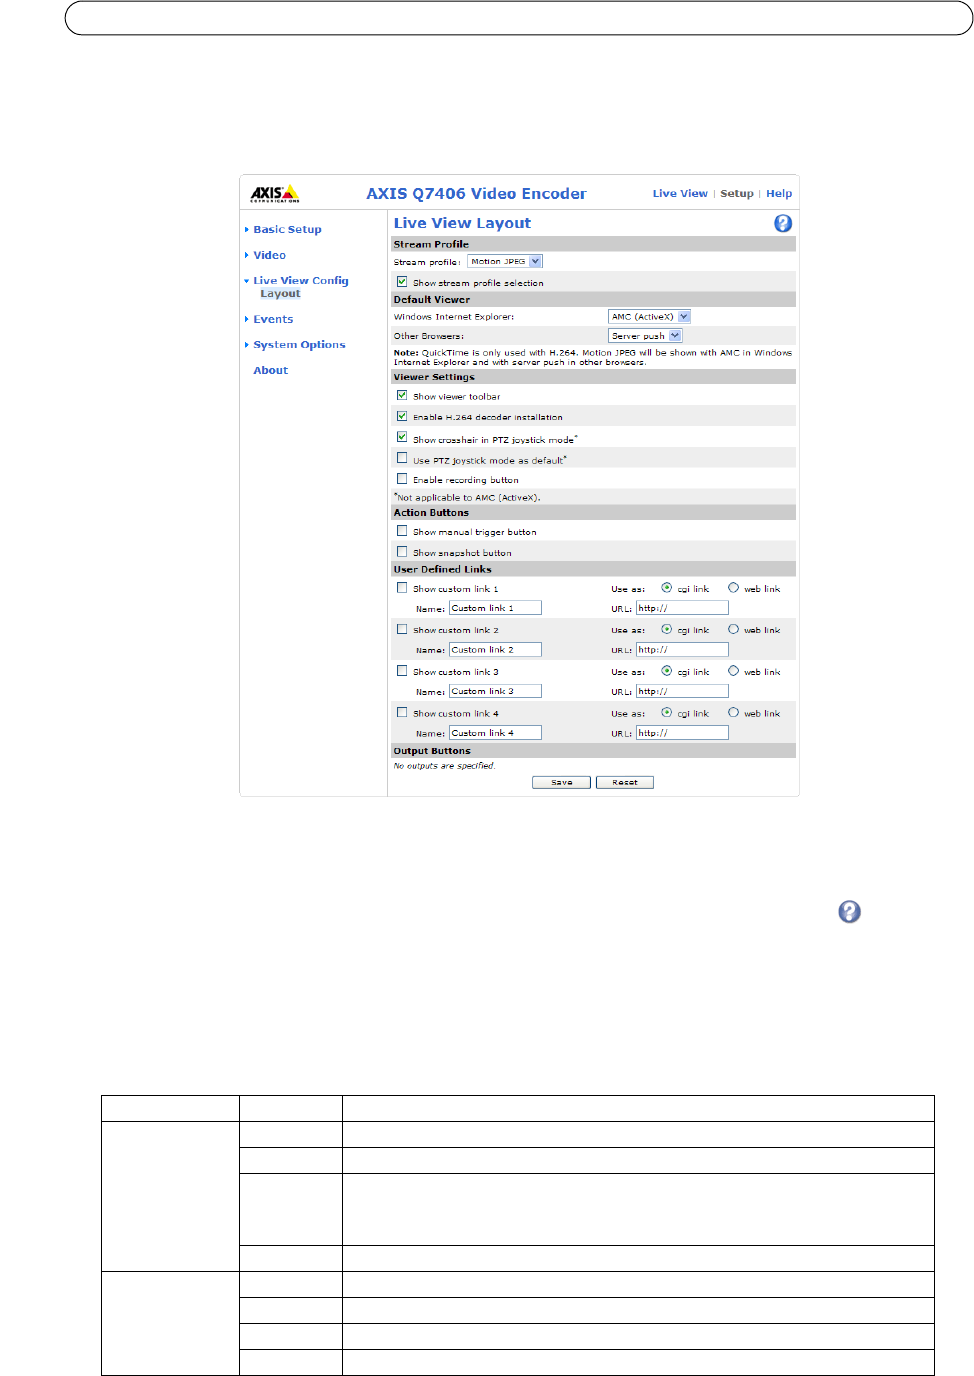Screen dimensions: 974x1376
Task: Toggle Show stream profile selection checkbox
Action: pyautogui.click(x=402, y=282)
